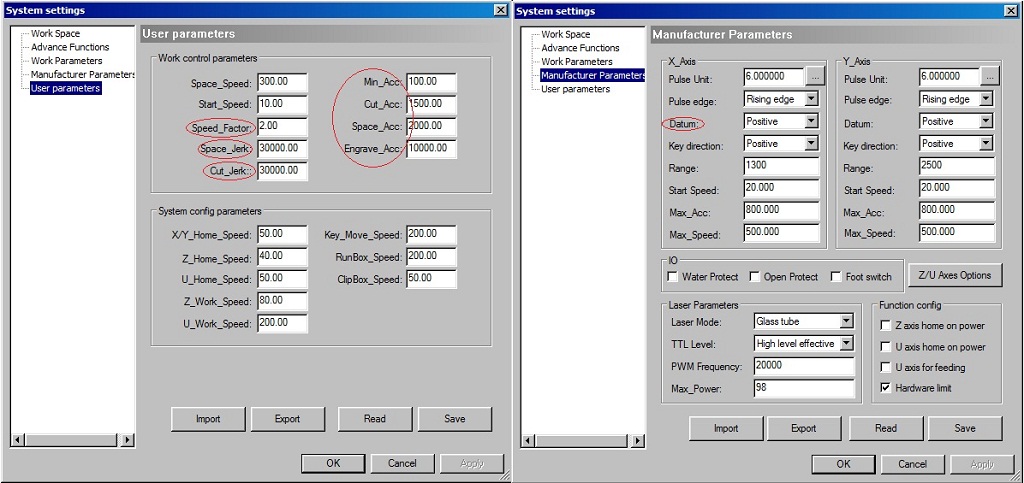Image resolution: width=1024 pixels, height=483 pixels.
Task: Click the Z/U Axes Options button
Action: 954,275
